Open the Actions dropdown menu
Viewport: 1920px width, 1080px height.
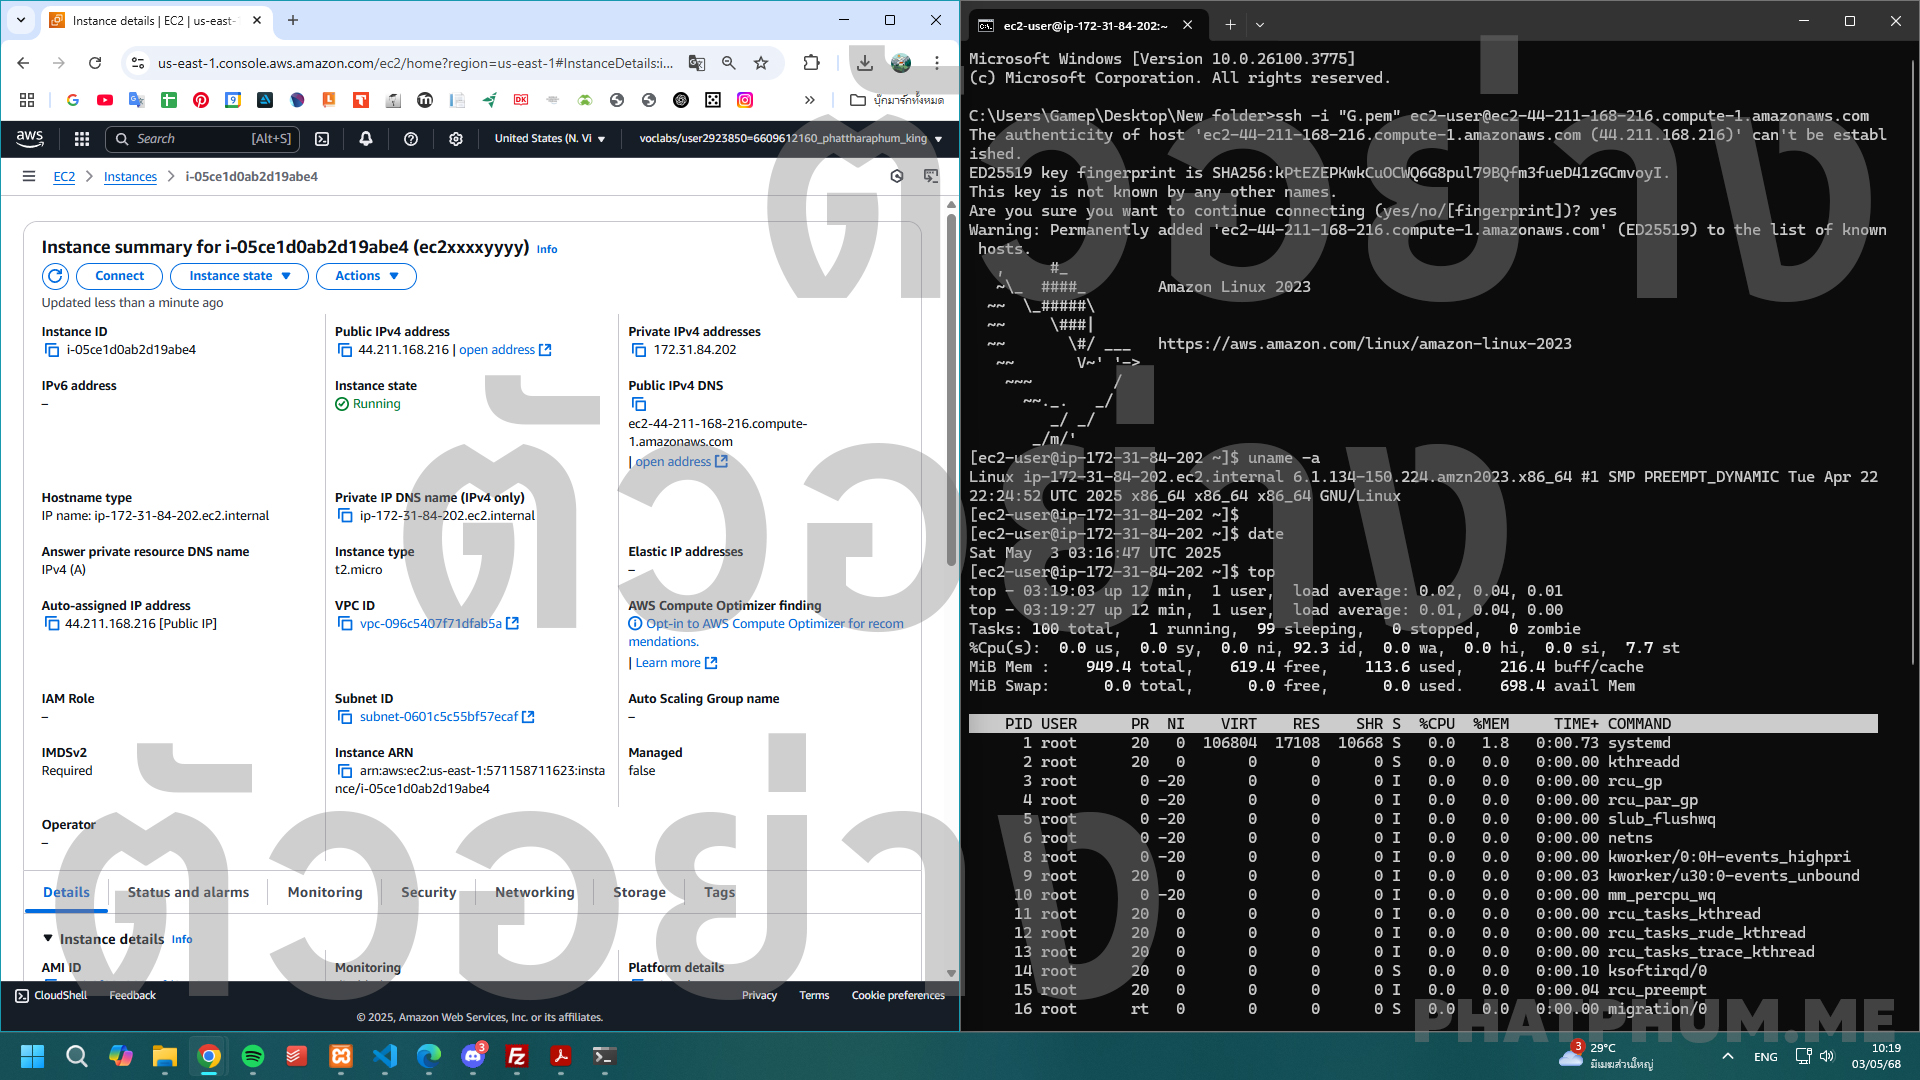tap(366, 276)
